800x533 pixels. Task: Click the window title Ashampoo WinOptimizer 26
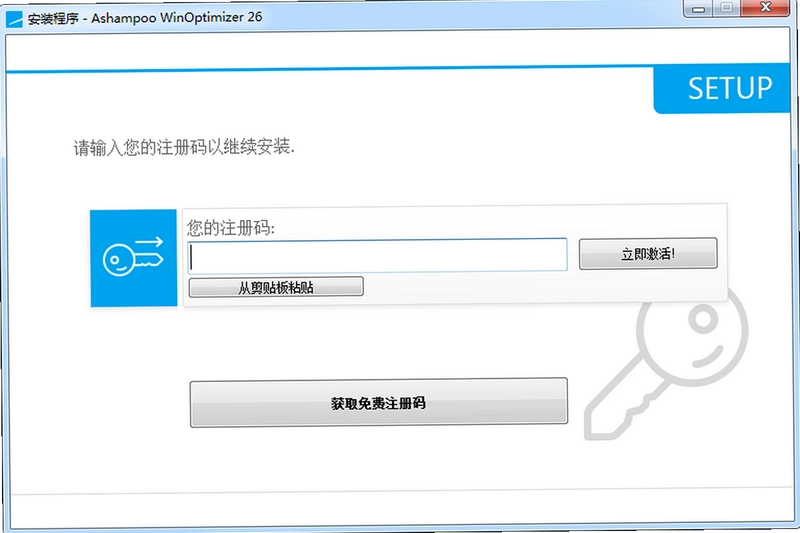pyautogui.click(x=177, y=18)
